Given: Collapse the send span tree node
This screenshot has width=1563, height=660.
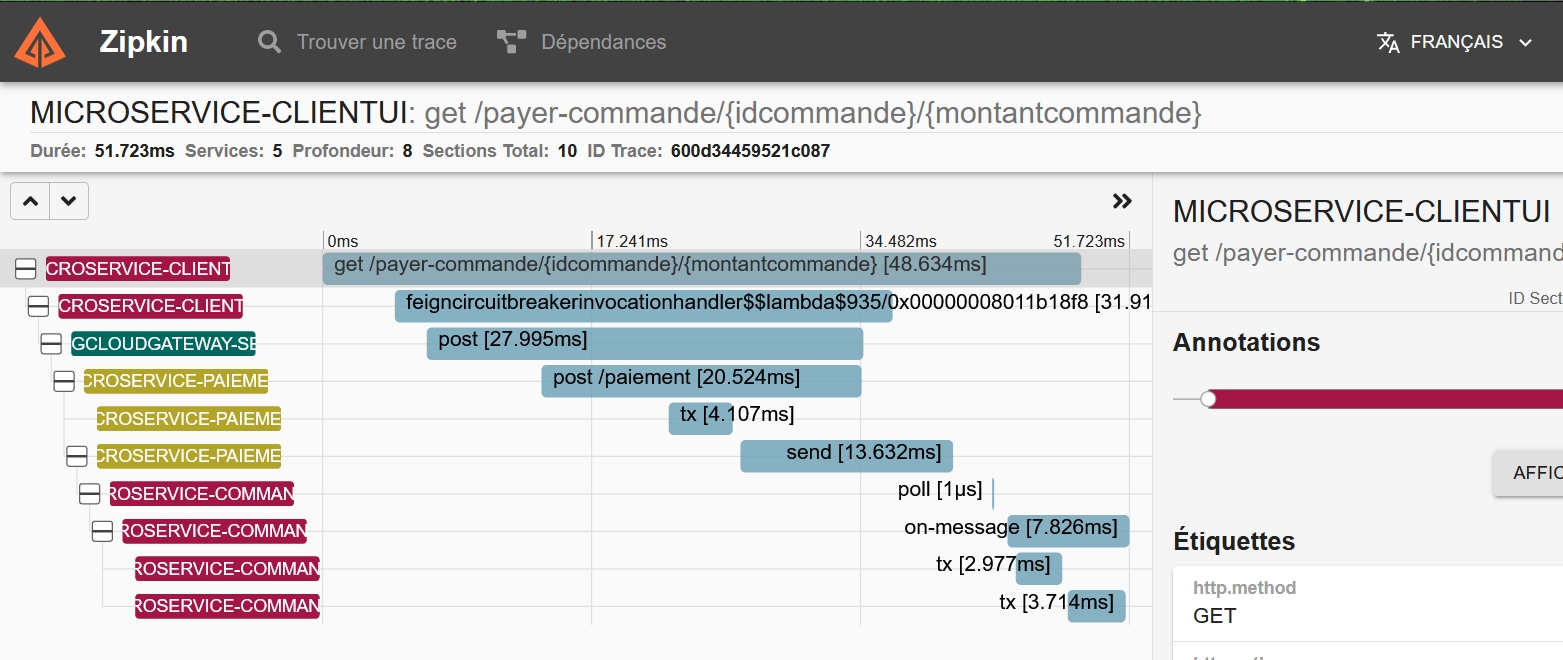Looking at the screenshot, I should (77, 456).
